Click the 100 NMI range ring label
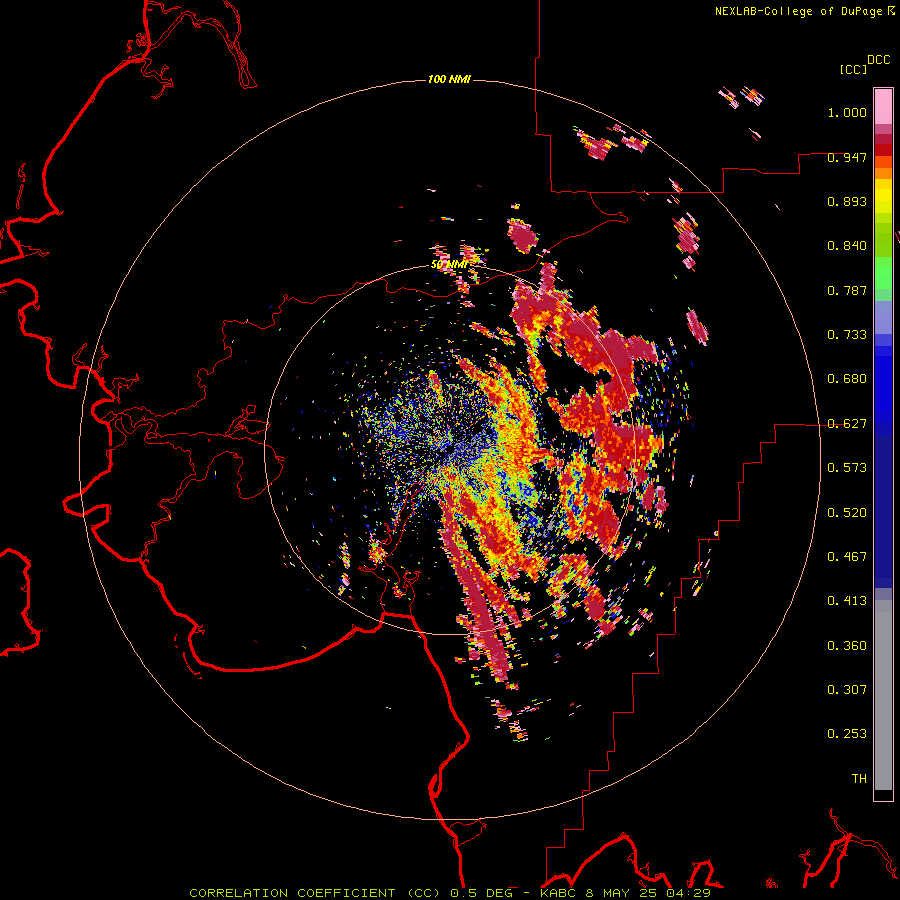 [x=449, y=79]
